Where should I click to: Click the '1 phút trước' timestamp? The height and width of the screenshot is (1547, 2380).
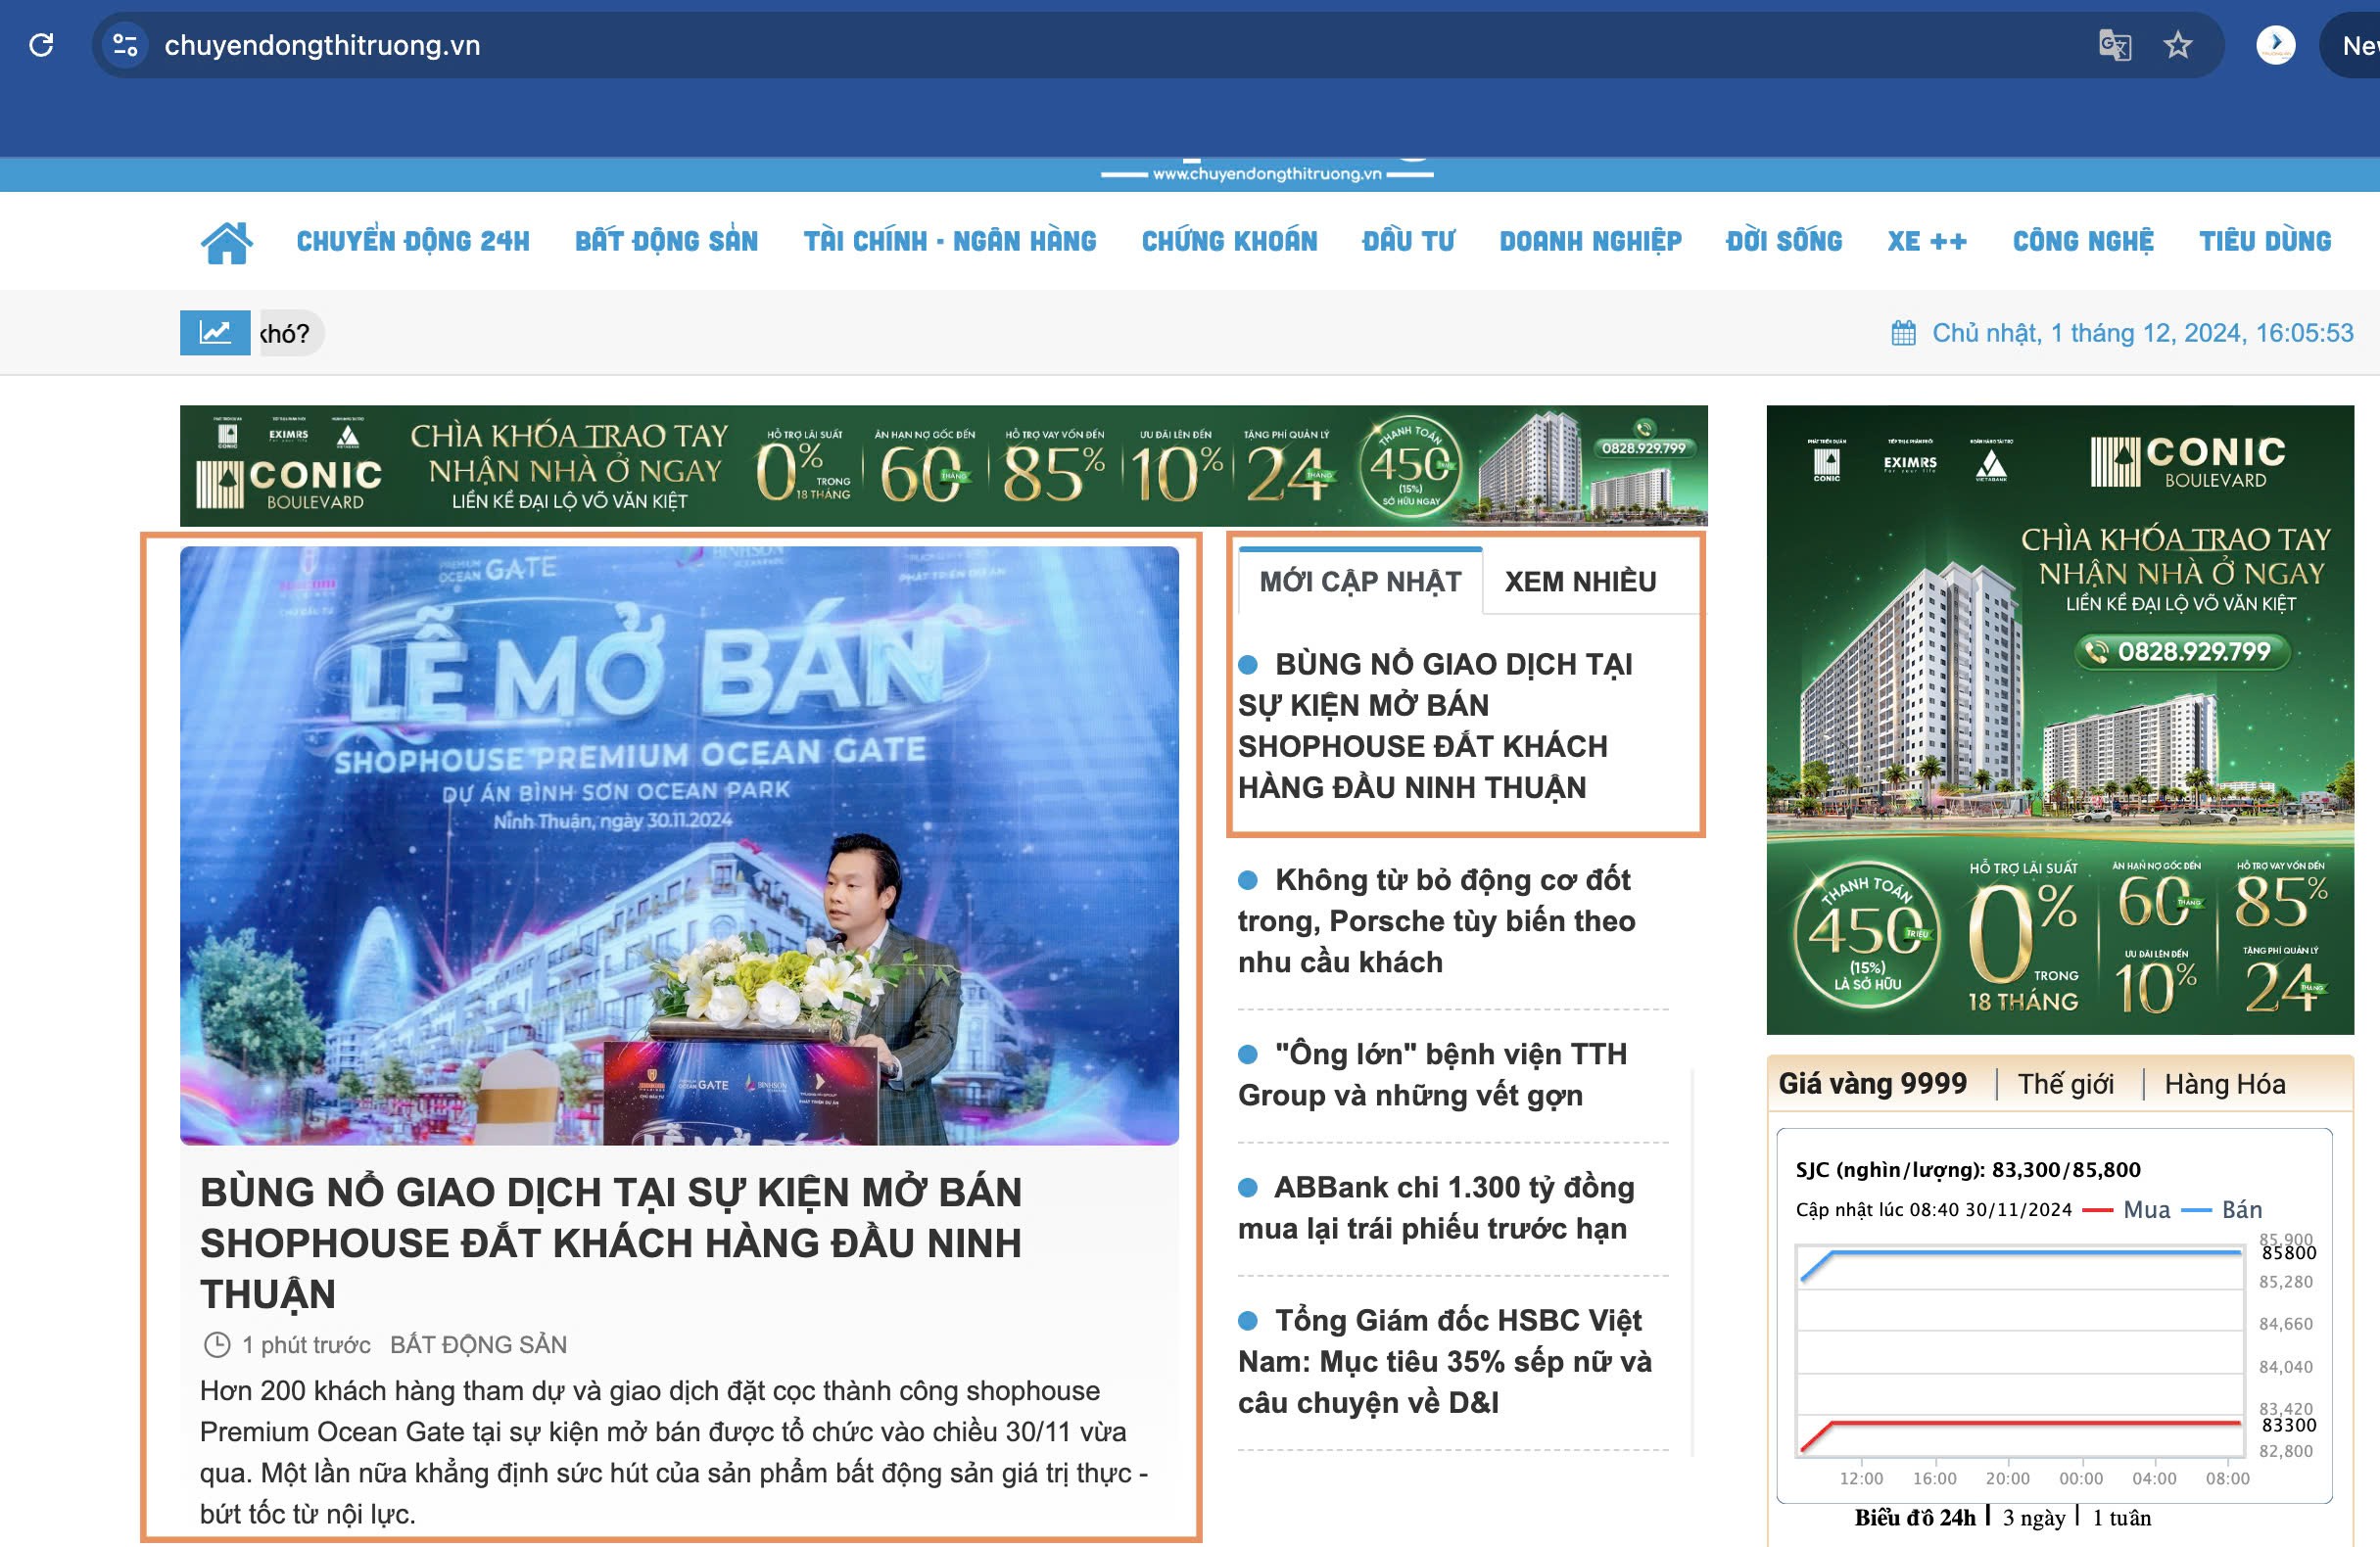tap(306, 1345)
